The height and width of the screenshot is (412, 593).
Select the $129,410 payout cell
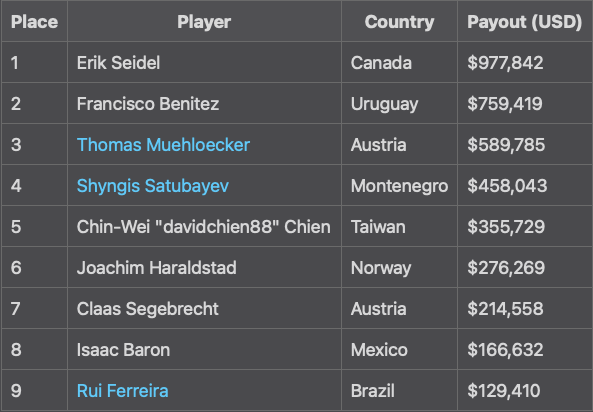(525, 391)
